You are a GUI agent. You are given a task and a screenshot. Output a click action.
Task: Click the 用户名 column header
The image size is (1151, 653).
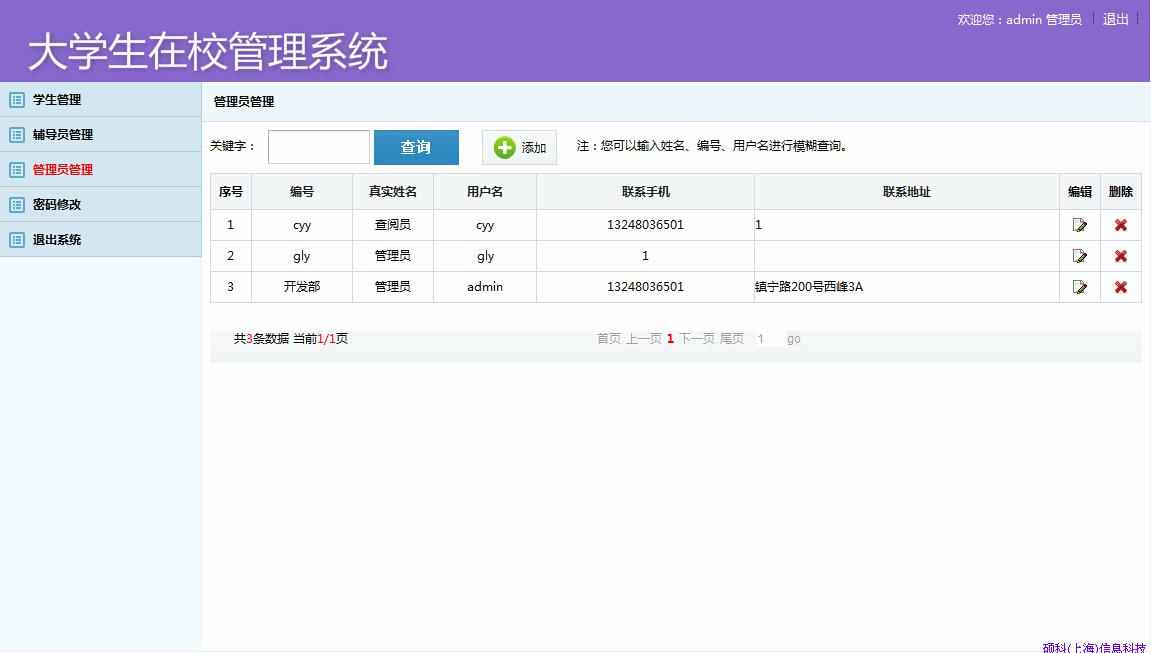point(484,192)
